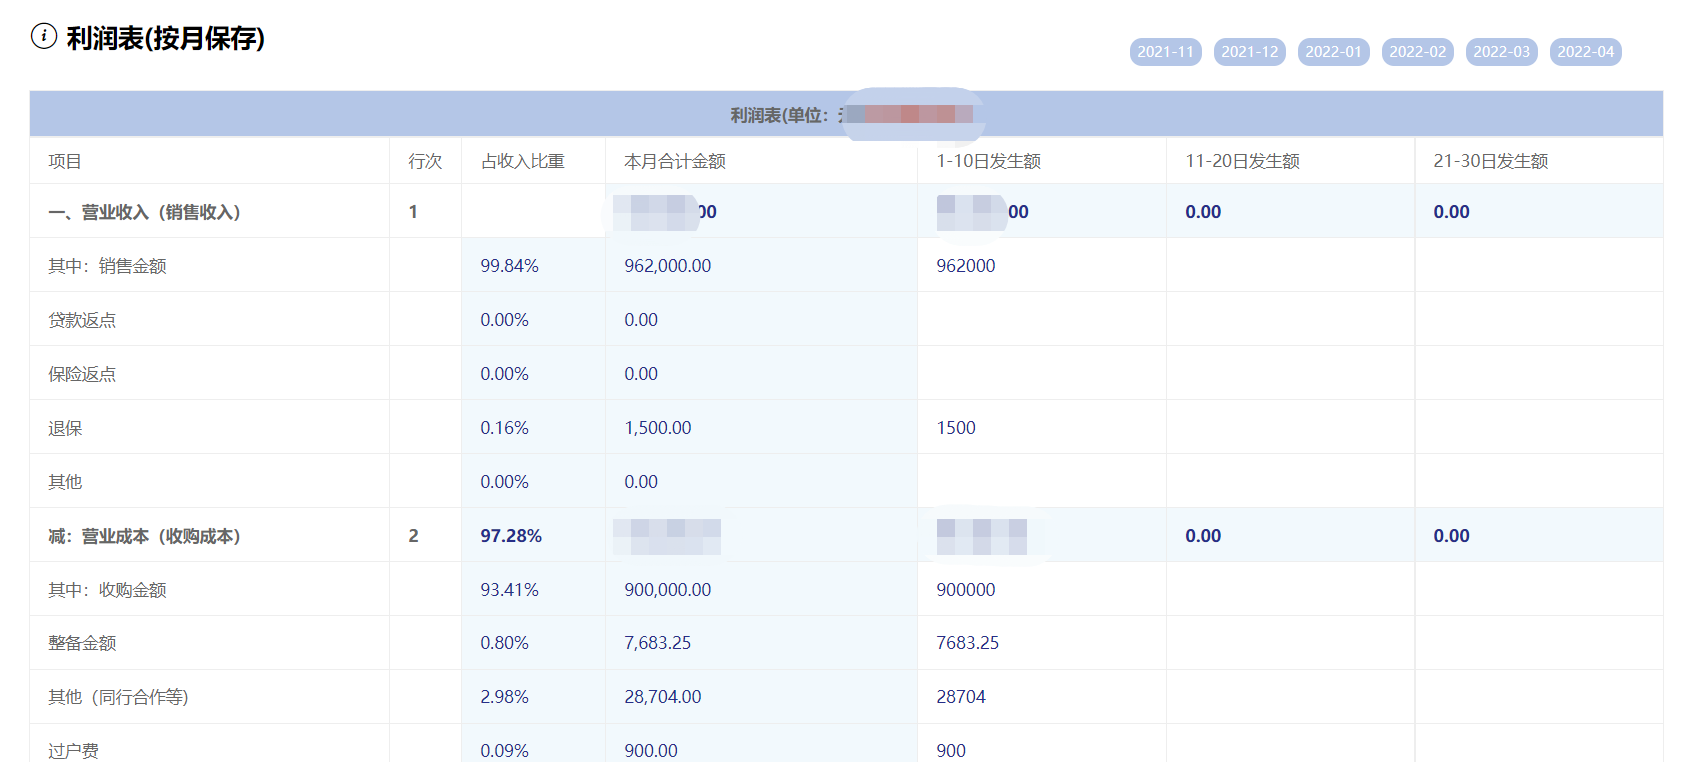The width and height of the screenshot is (1687, 762).
Task: Click the 11-20日发生额 column header
Action: (x=1242, y=161)
